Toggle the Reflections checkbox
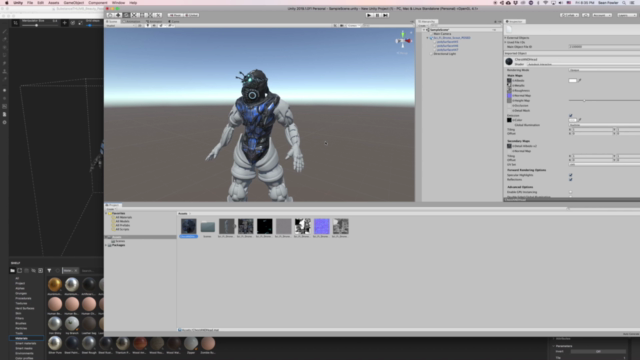This screenshot has height=360, width=640. coord(571,179)
